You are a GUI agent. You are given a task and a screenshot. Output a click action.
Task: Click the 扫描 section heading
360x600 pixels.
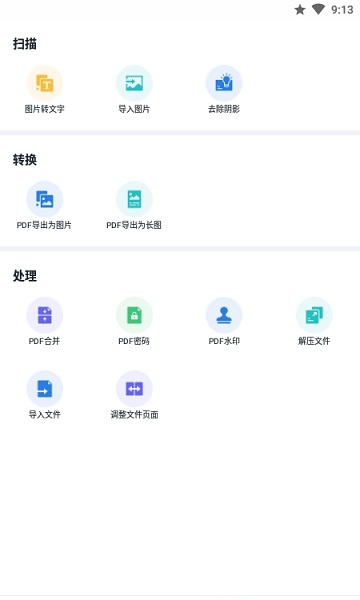(x=25, y=44)
